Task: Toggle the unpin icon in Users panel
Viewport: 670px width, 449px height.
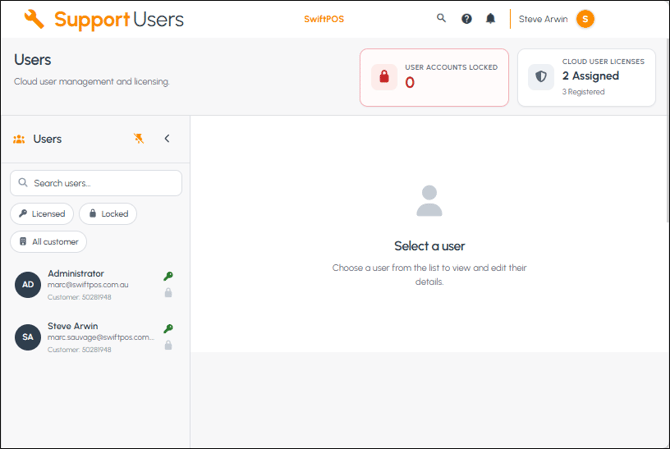Action: (x=139, y=138)
